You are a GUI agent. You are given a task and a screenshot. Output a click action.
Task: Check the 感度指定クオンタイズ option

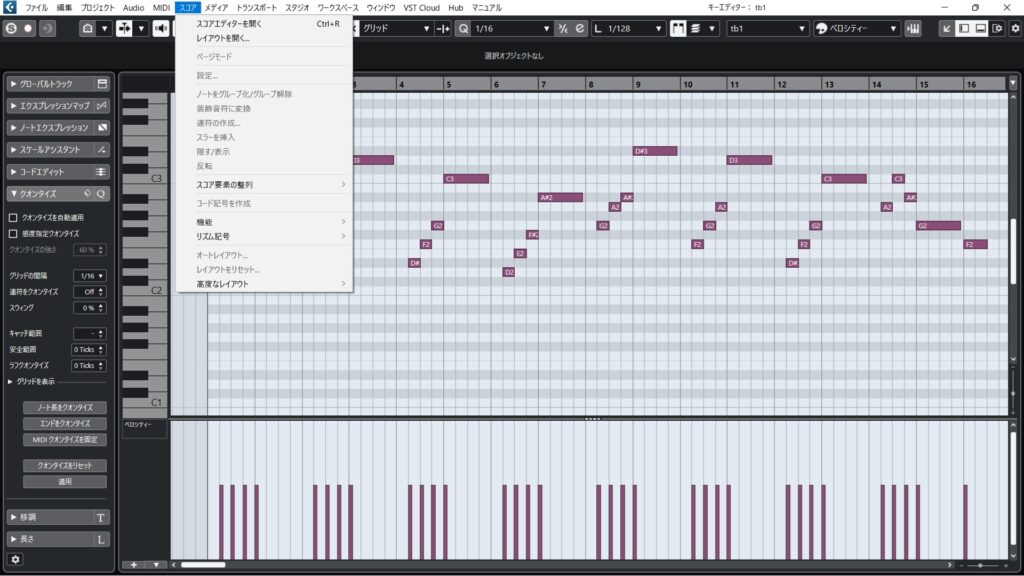(13, 233)
